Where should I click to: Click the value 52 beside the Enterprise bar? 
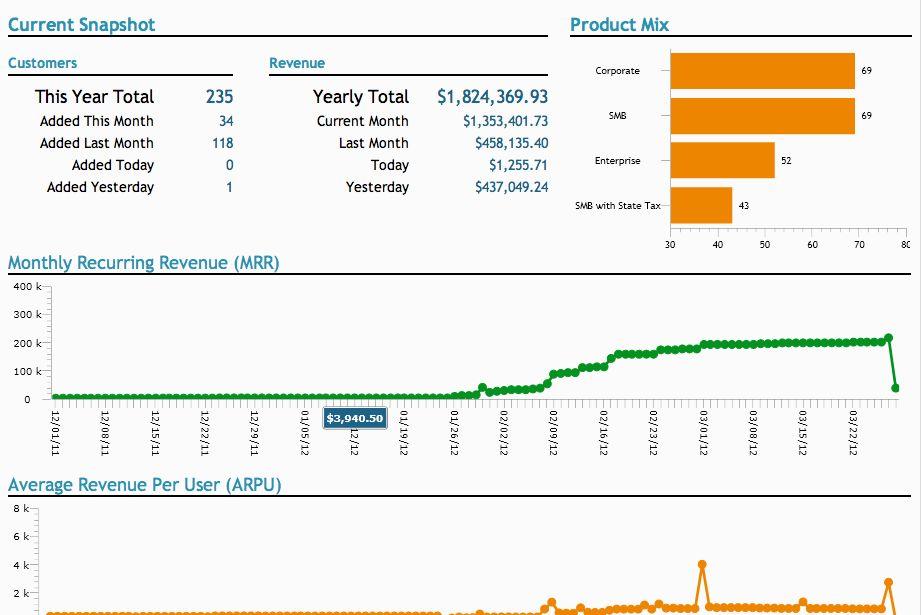coord(786,160)
